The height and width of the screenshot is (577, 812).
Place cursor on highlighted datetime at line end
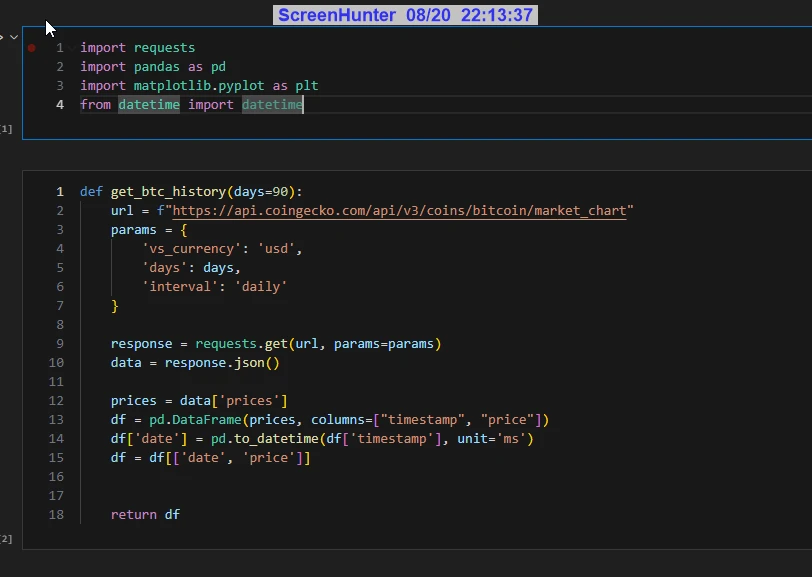coord(271,105)
